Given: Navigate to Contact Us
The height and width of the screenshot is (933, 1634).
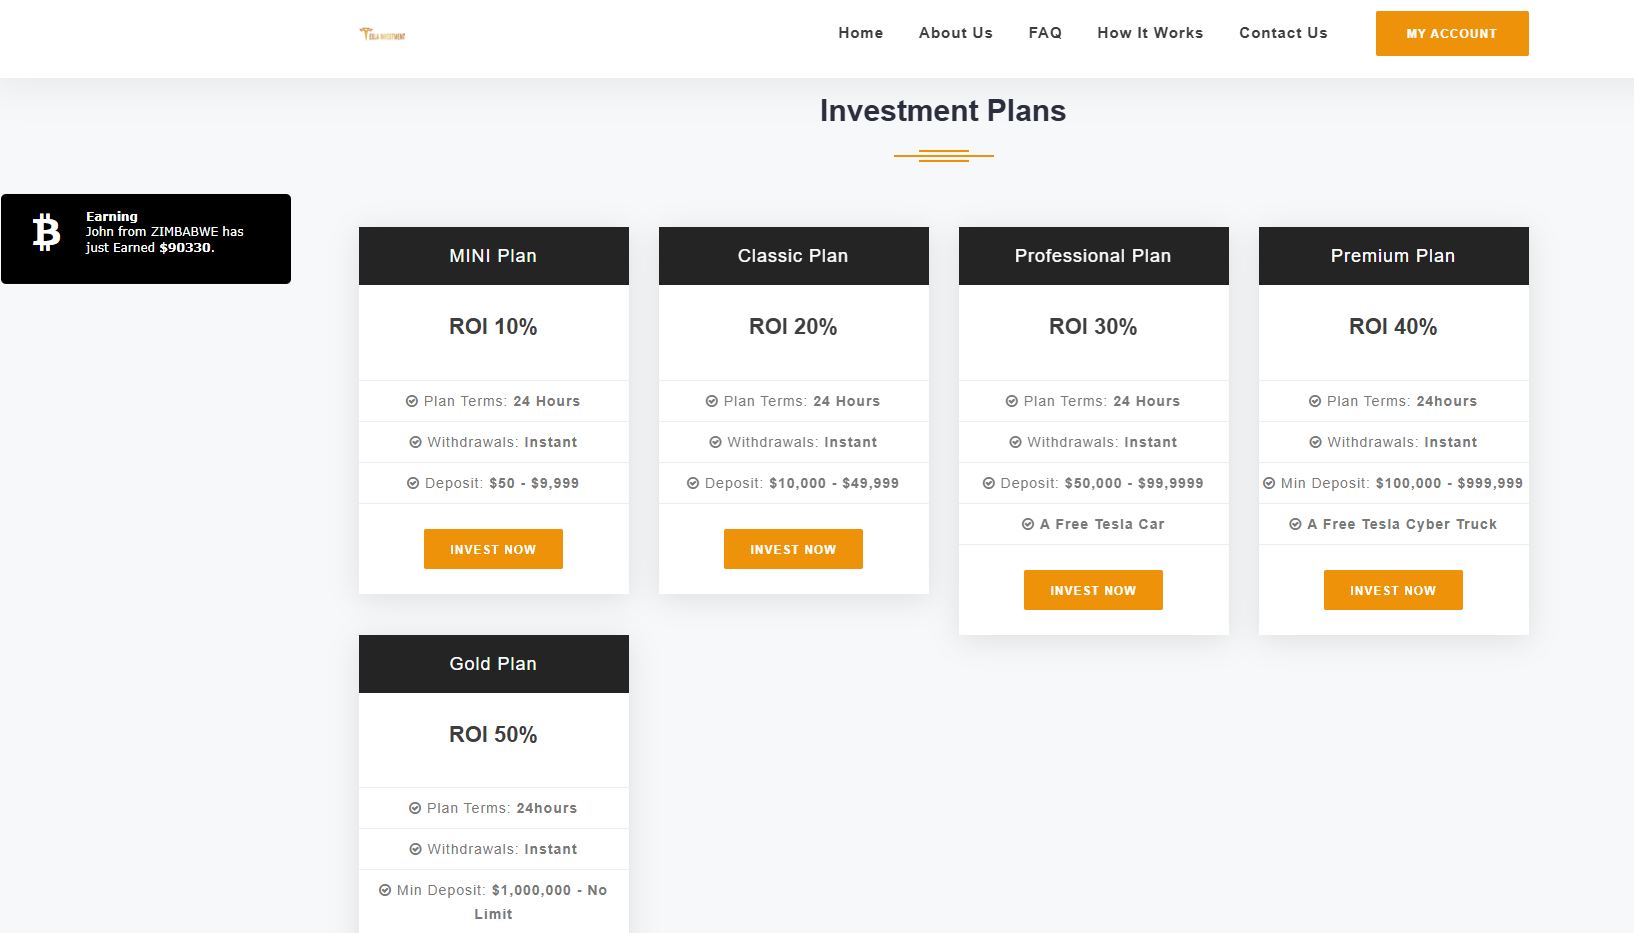Looking at the screenshot, I should pyautogui.click(x=1283, y=33).
